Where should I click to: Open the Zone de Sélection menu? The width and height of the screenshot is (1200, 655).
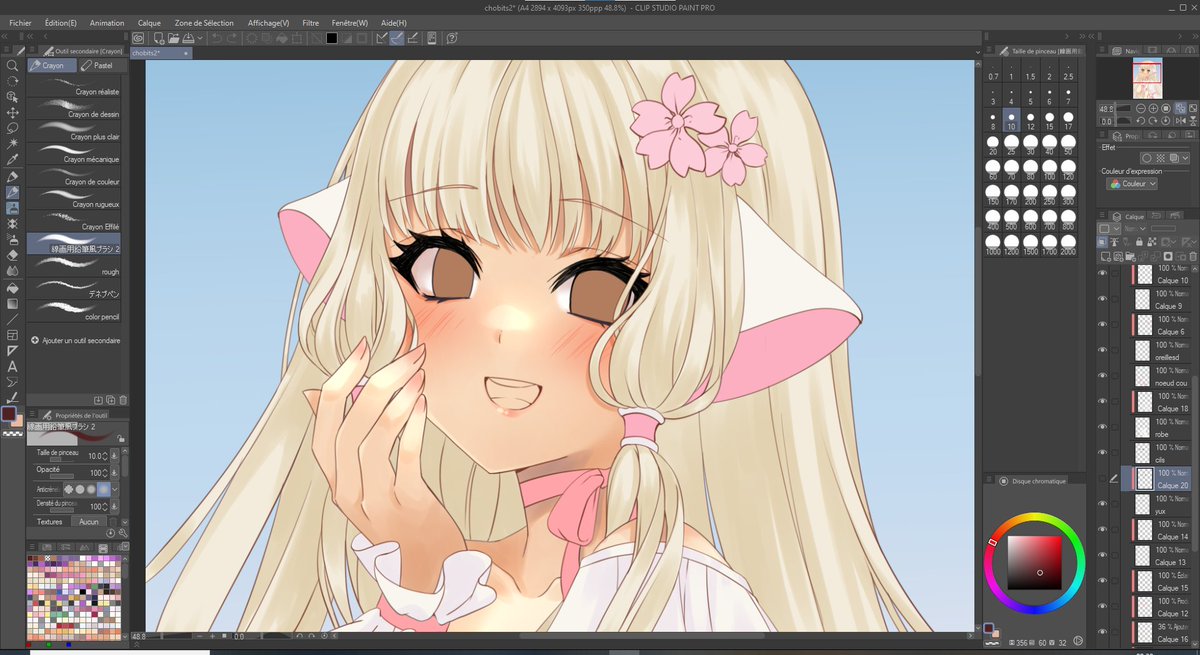pos(204,22)
